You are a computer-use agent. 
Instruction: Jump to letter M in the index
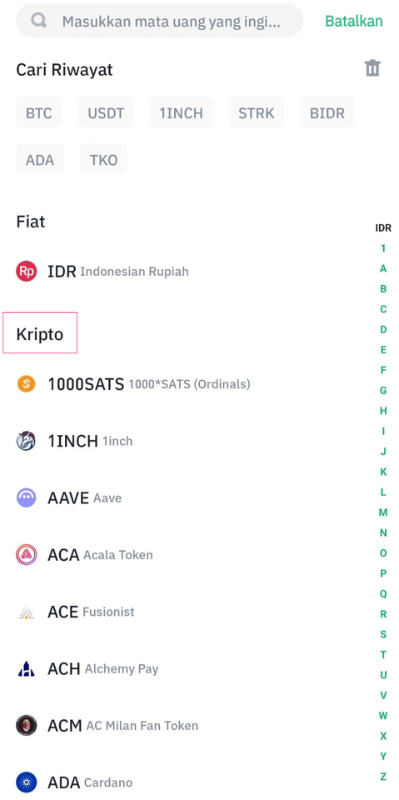pos(383,512)
